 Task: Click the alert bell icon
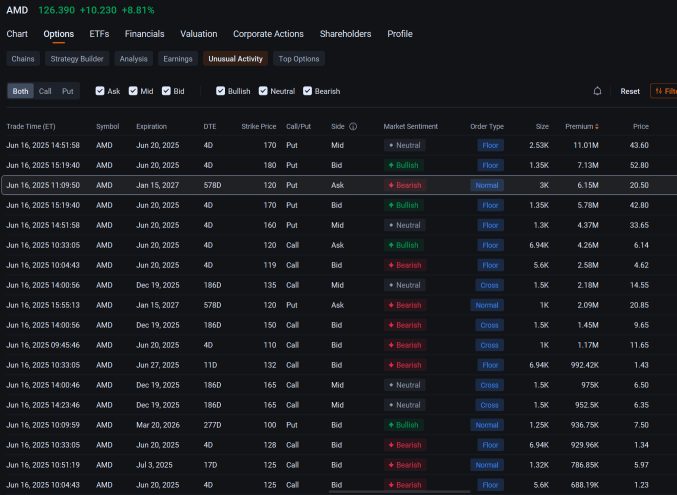point(597,91)
